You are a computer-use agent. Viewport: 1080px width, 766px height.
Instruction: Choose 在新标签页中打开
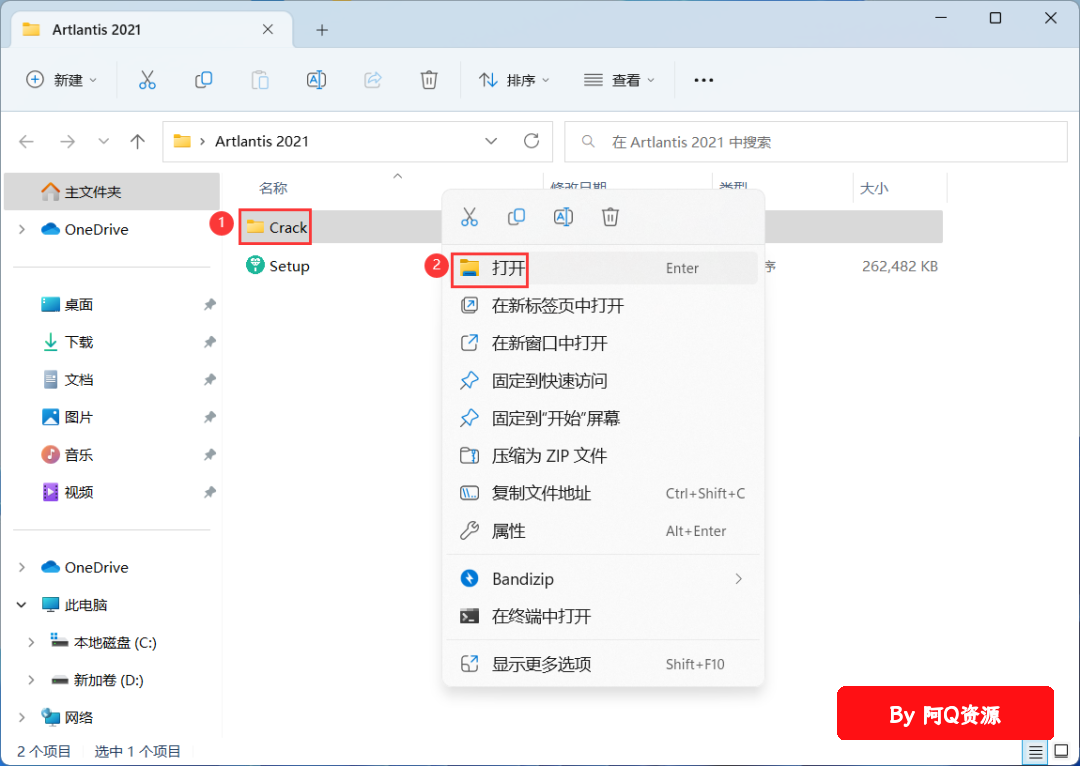(603, 305)
